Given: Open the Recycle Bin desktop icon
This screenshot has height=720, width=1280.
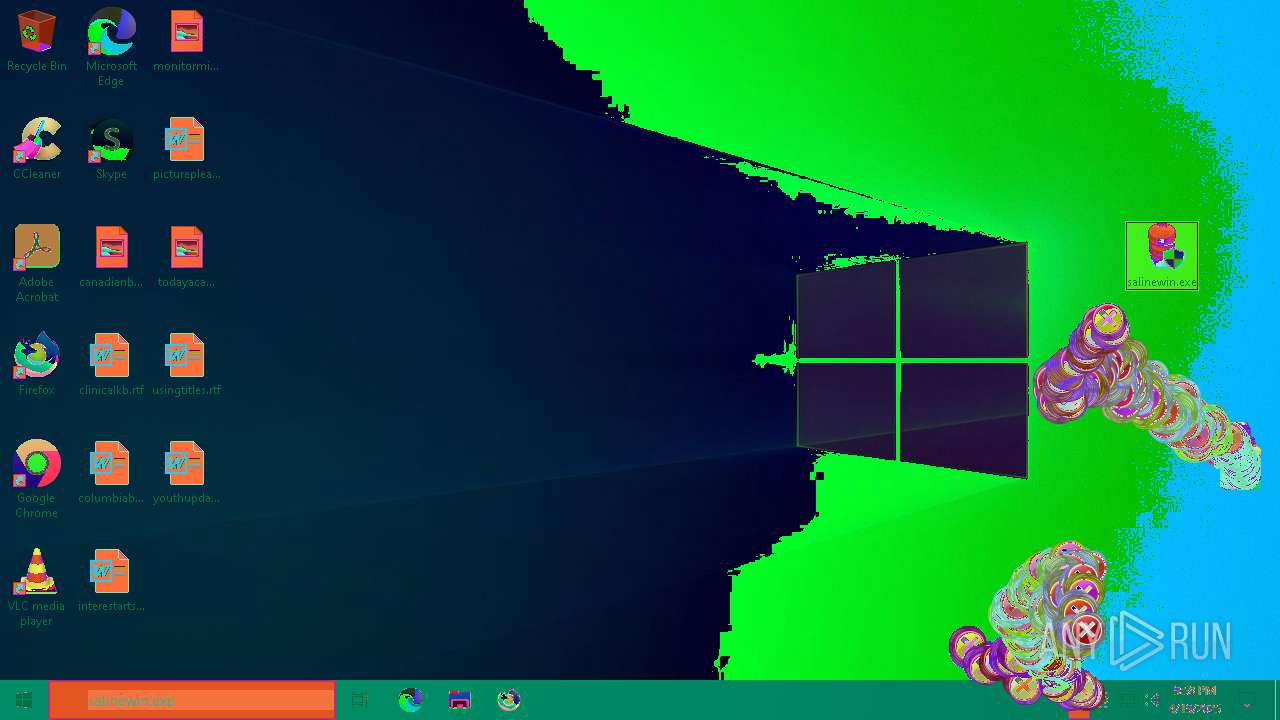Looking at the screenshot, I should 37,41.
